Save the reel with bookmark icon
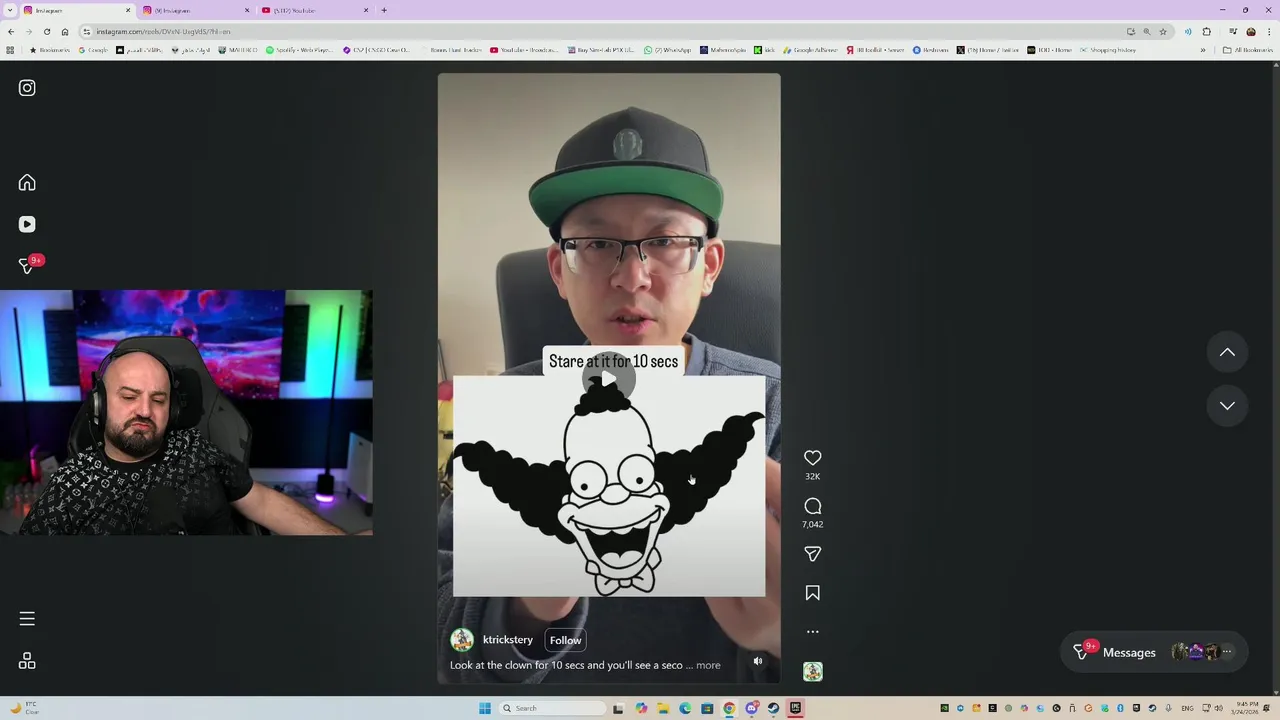Image resolution: width=1280 pixels, height=720 pixels. [x=812, y=593]
